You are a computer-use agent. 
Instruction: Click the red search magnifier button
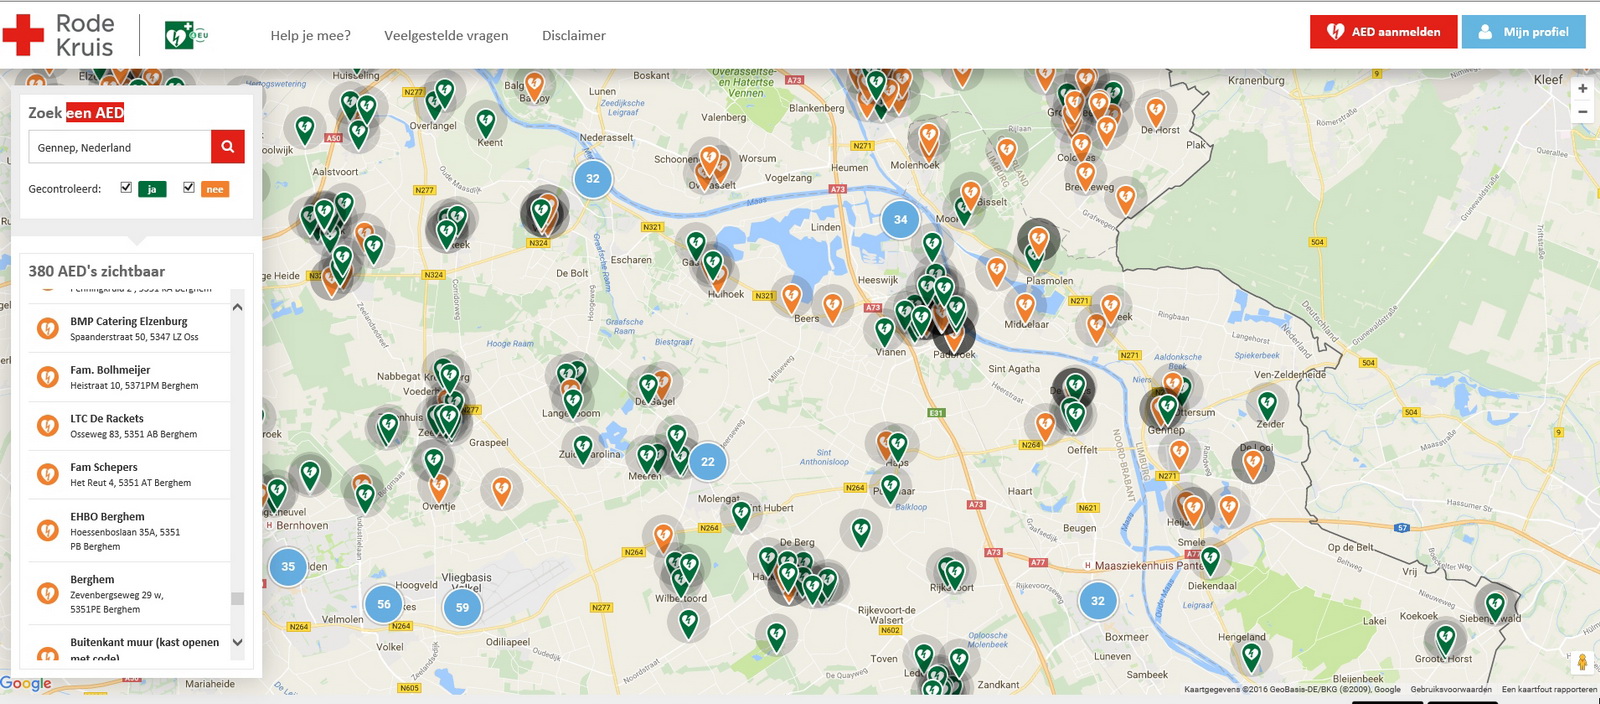pyautogui.click(x=228, y=147)
